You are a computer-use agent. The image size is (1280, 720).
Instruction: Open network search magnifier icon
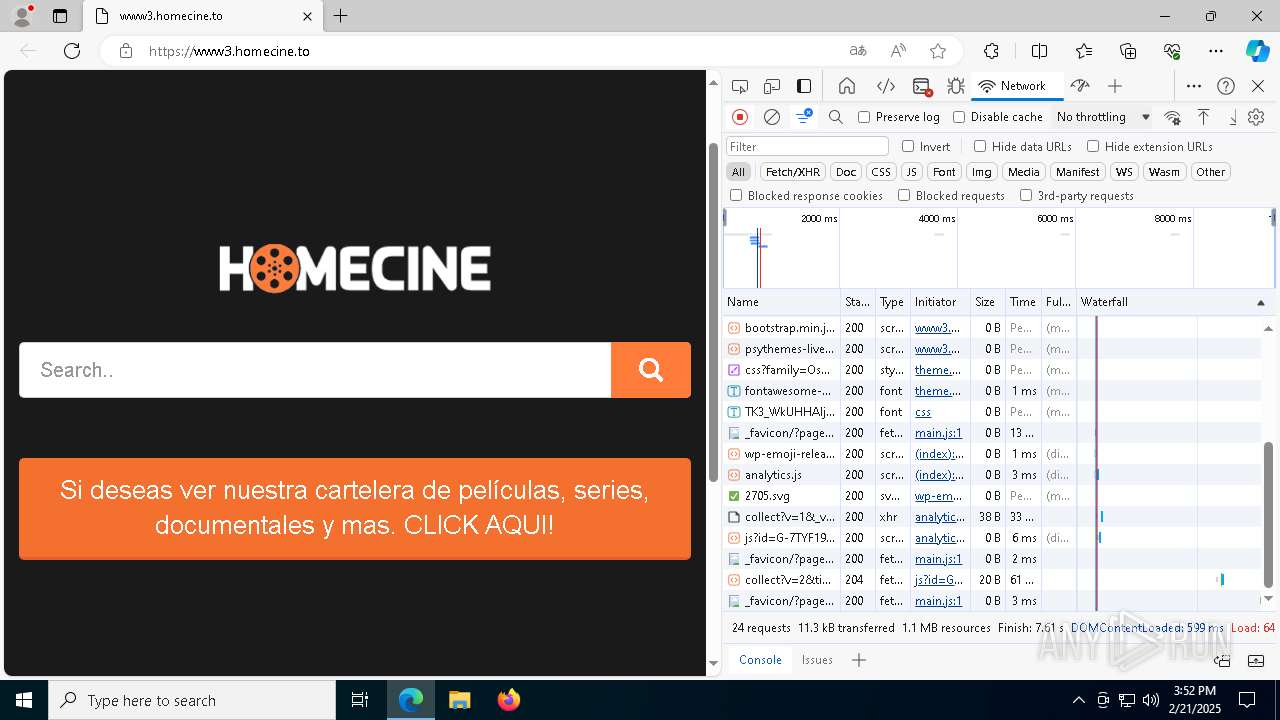pyautogui.click(x=836, y=117)
